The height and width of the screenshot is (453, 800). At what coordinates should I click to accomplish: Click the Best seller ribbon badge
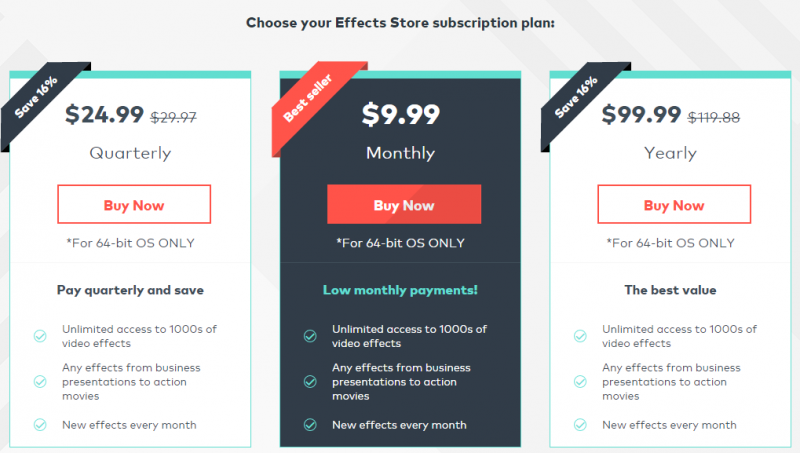point(308,98)
